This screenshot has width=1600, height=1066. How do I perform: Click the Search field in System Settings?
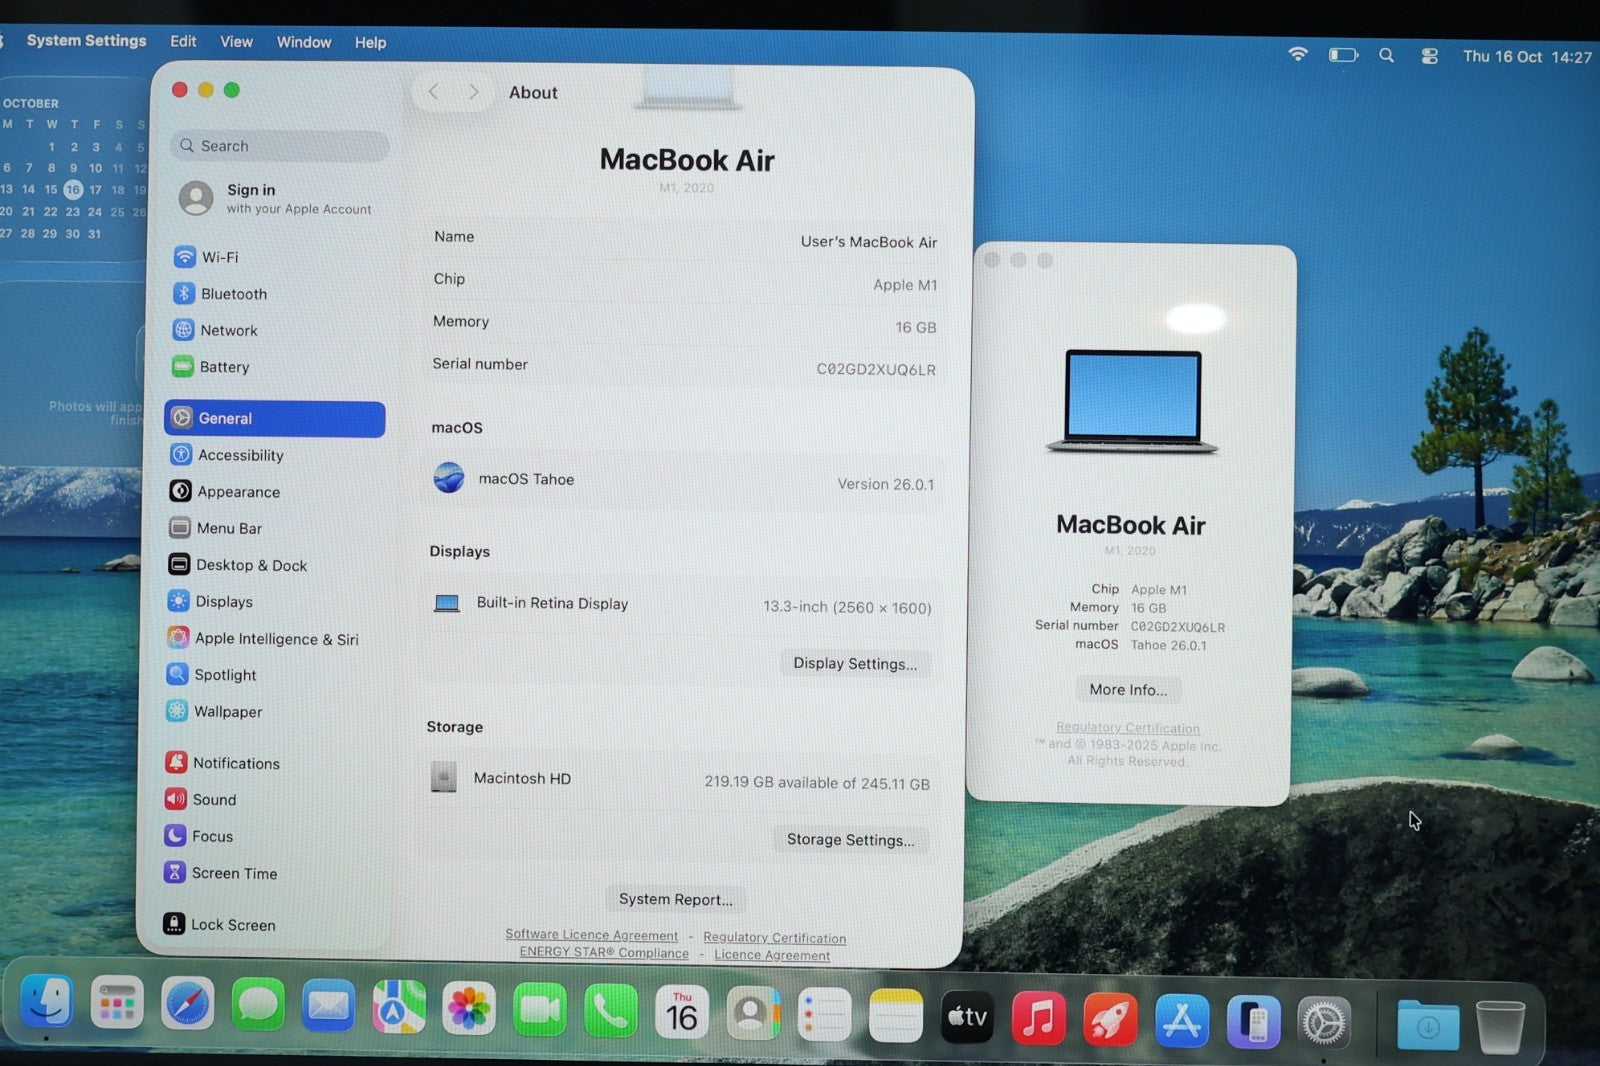(280, 146)
